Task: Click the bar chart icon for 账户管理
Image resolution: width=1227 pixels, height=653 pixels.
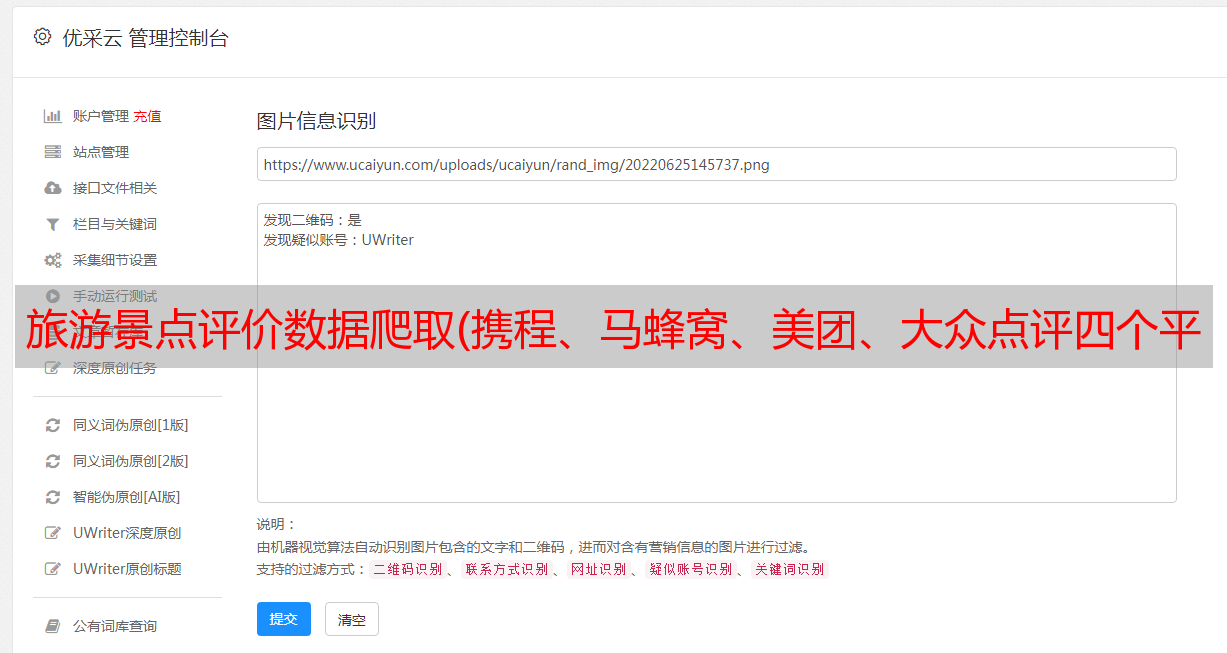Action: (53, 116)
